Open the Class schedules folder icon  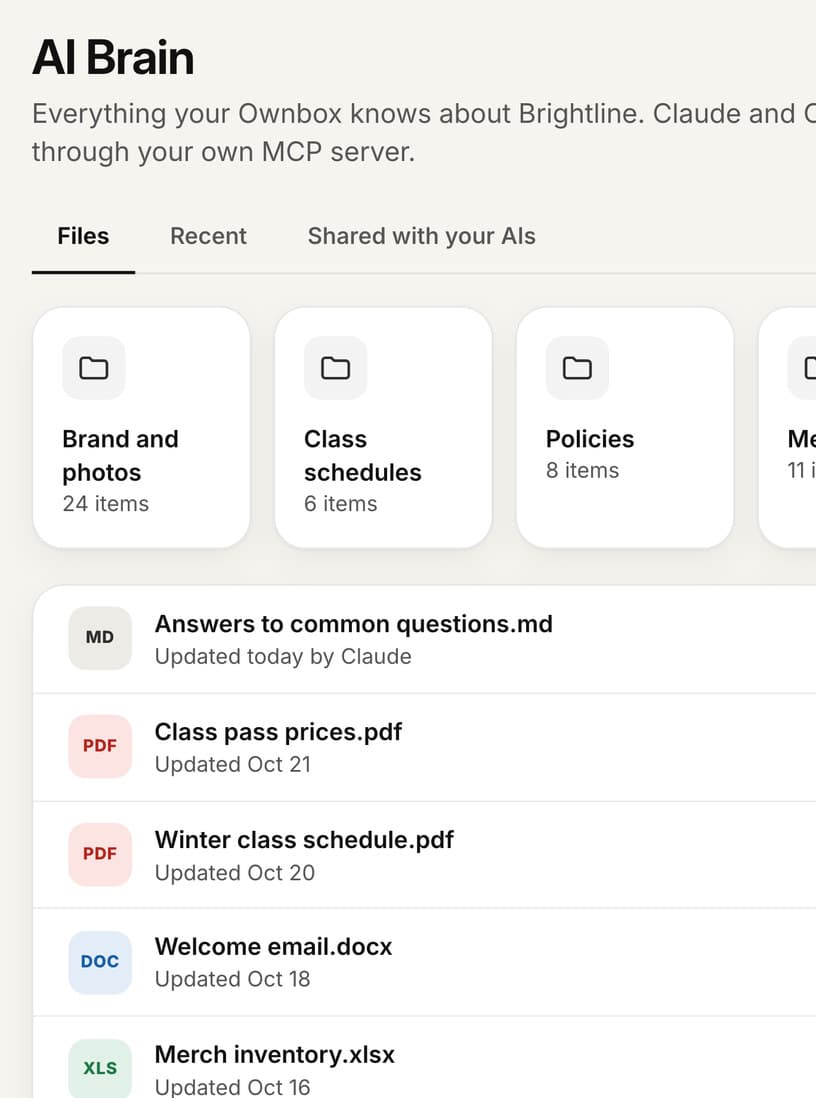[336, 368]
